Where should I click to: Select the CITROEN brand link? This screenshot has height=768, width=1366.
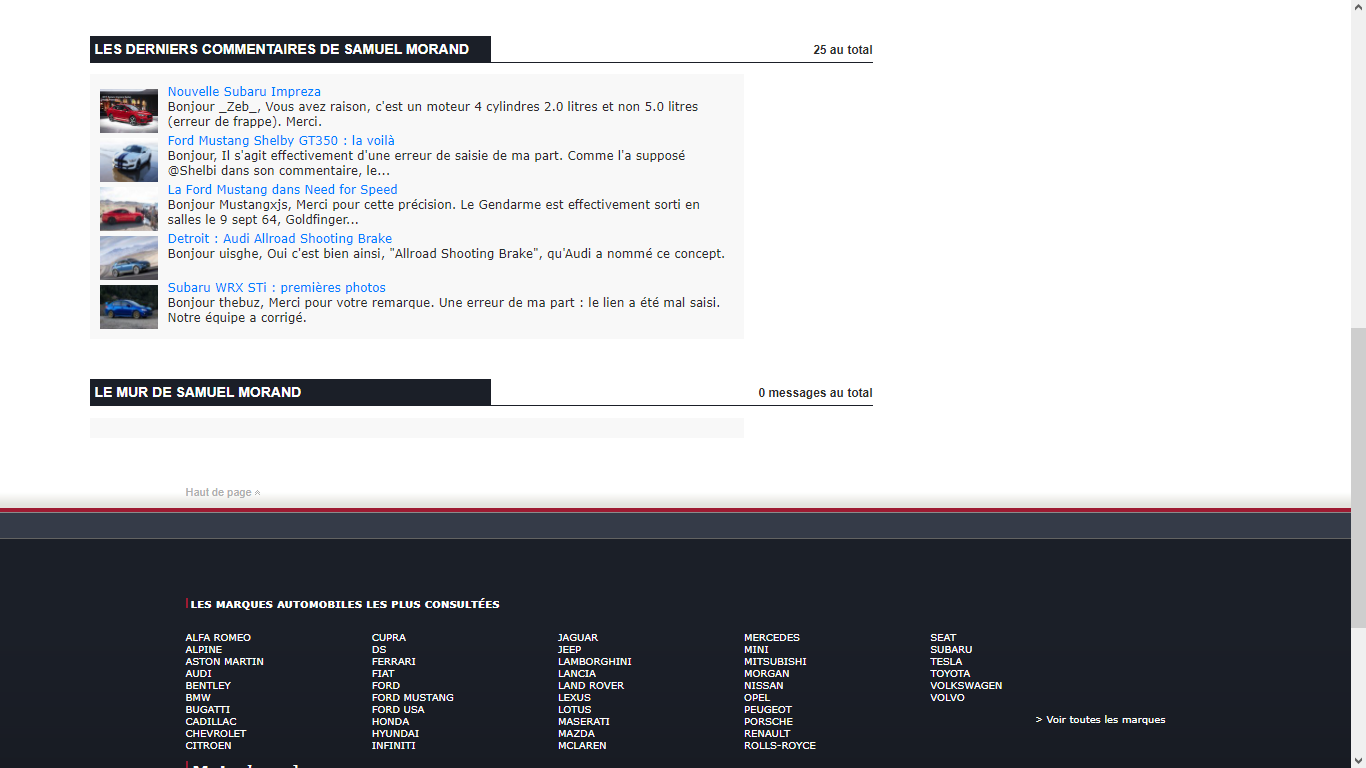208,746
